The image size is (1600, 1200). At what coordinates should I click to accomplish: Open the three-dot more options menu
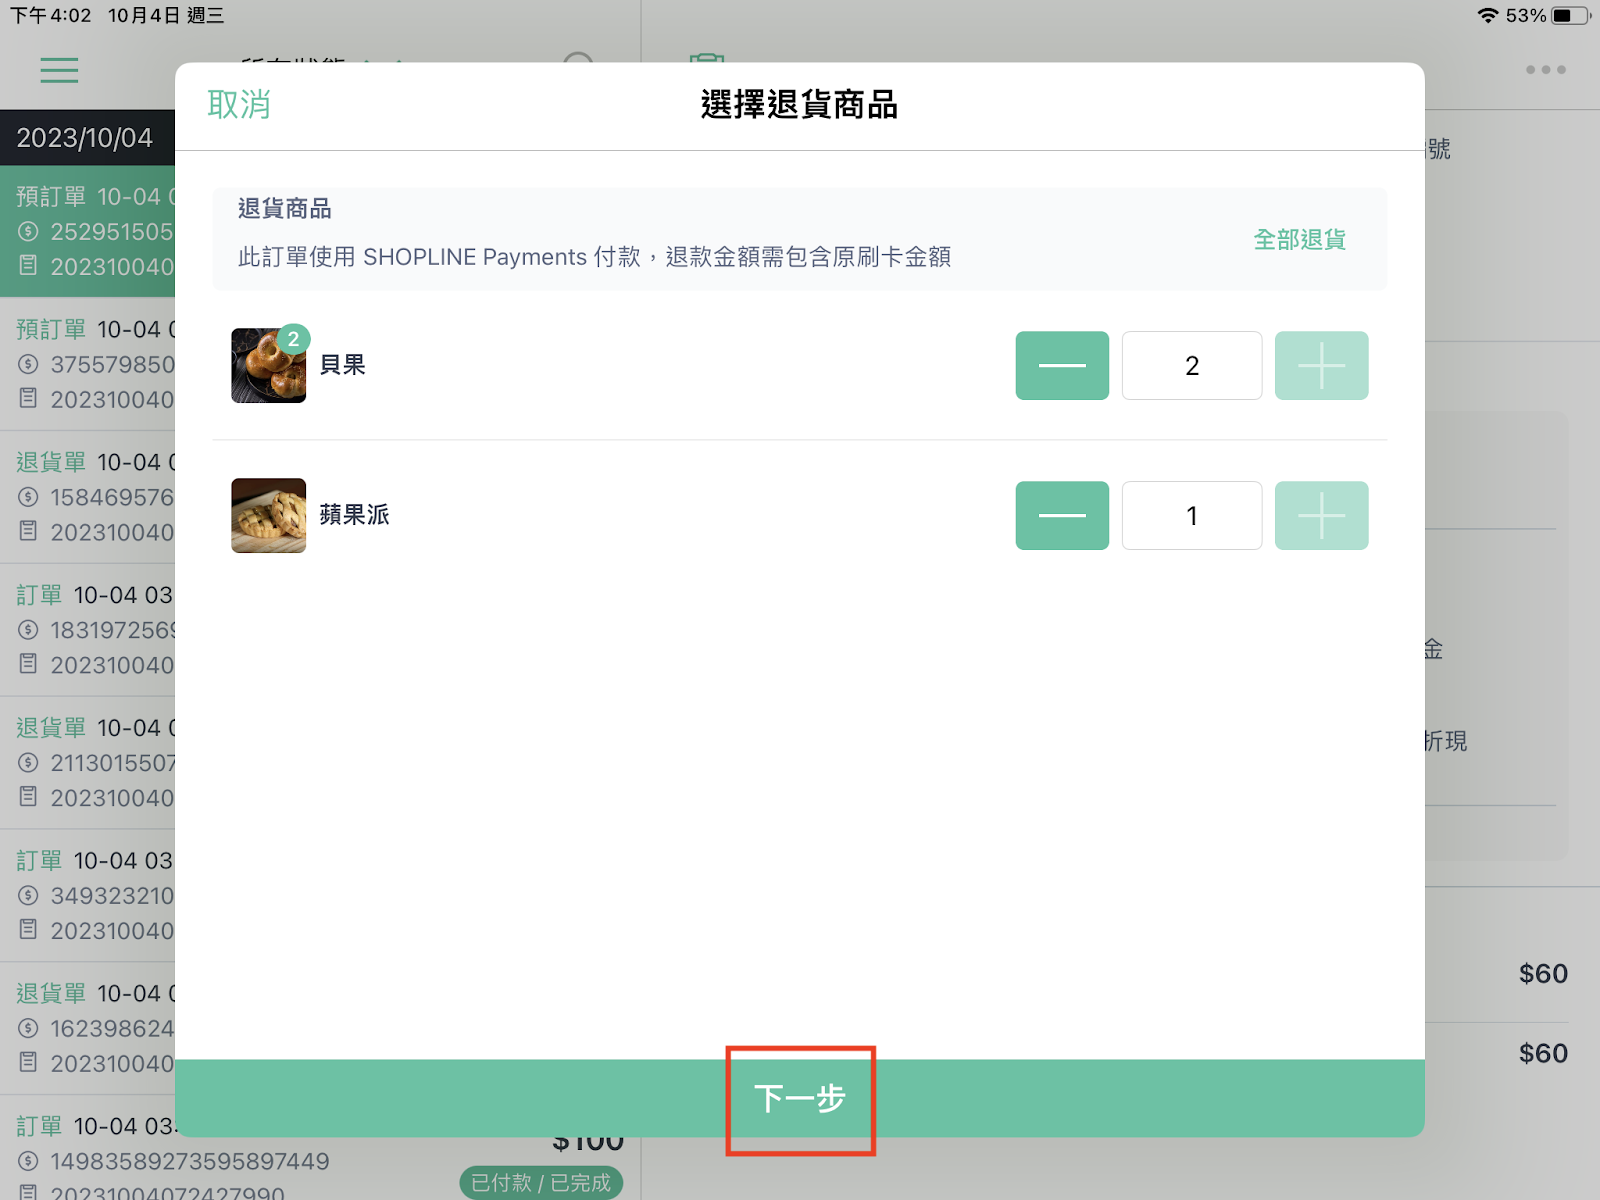pos(1546,70)
